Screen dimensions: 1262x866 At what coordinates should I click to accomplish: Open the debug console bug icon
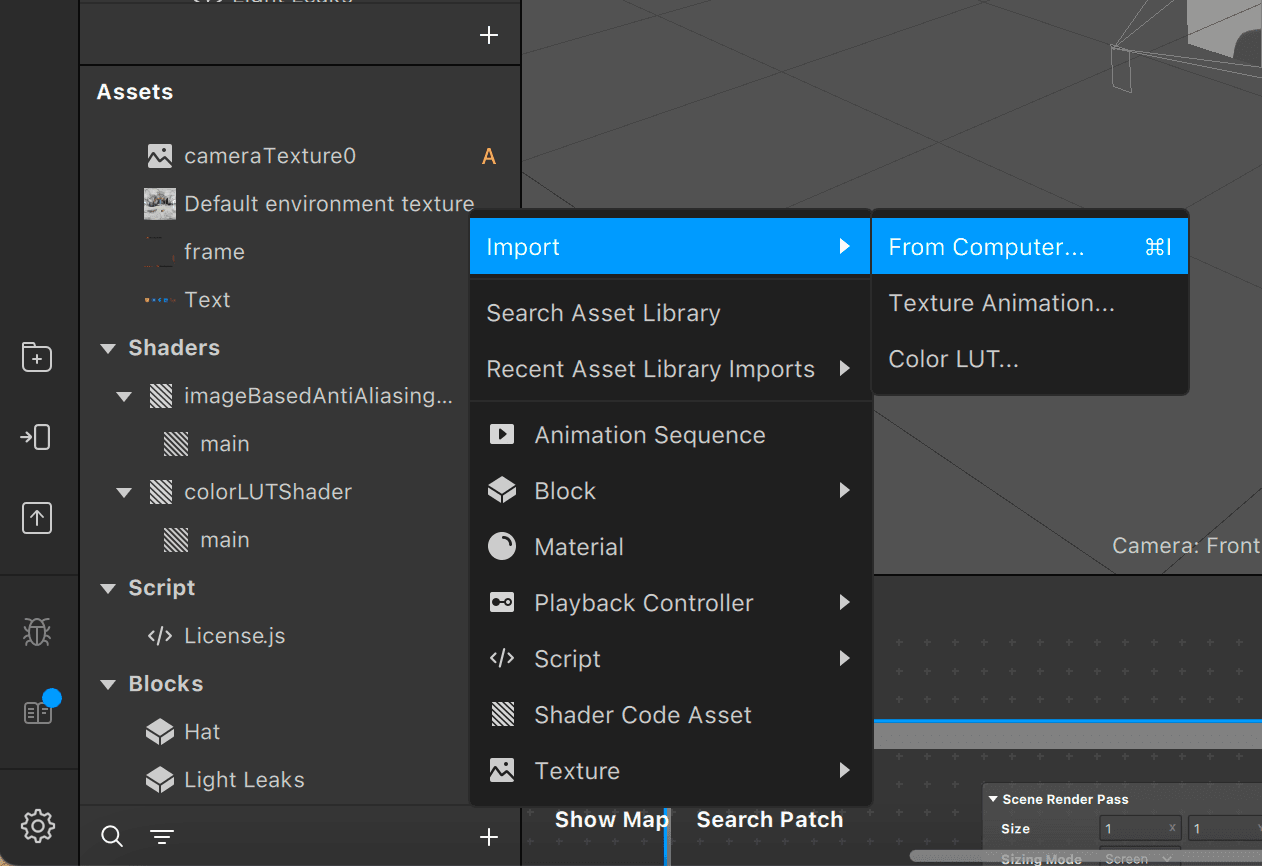coord(37,632)
